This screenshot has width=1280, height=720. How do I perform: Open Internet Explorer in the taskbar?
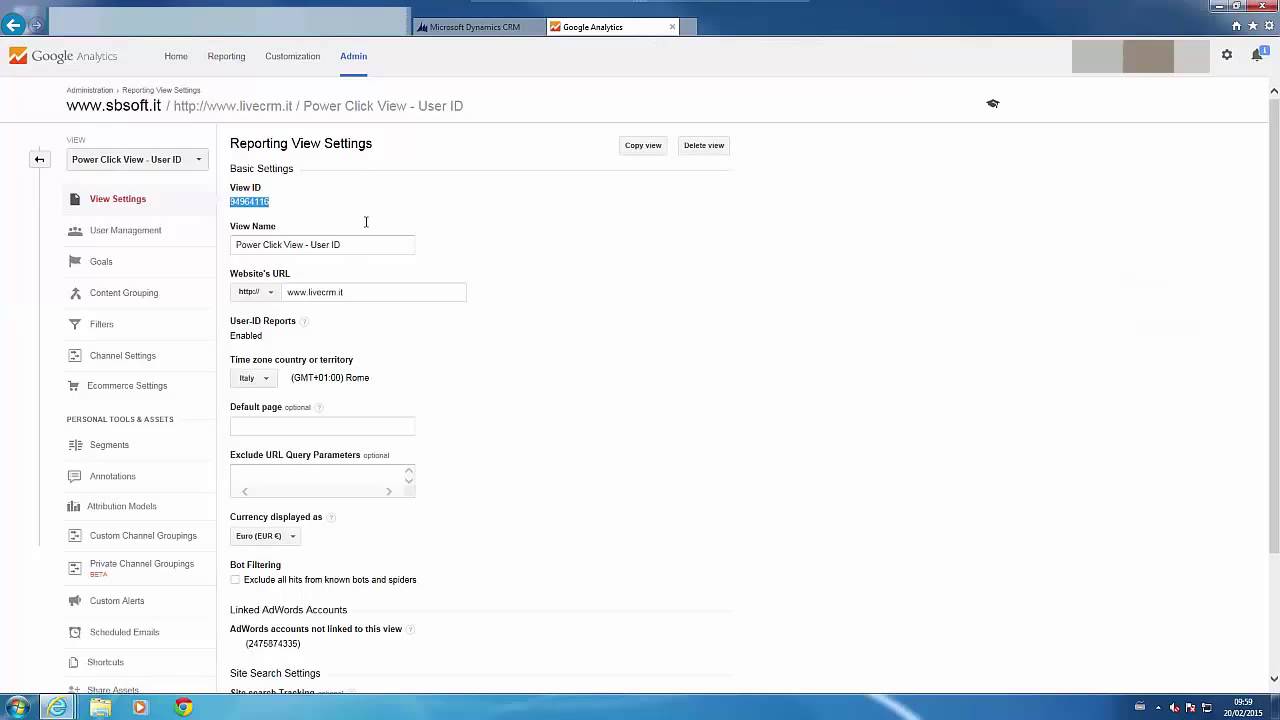pyautogui.click(x=57, y=707)
